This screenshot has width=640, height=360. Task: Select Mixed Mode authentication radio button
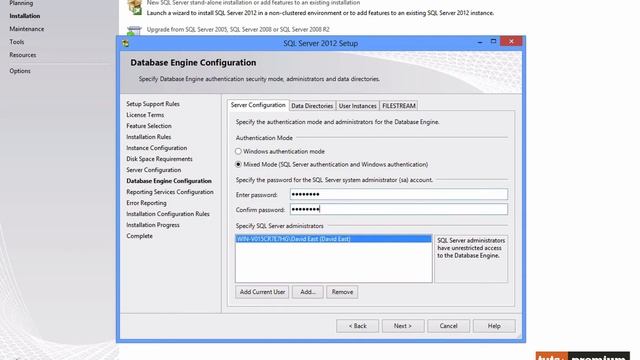238,164
